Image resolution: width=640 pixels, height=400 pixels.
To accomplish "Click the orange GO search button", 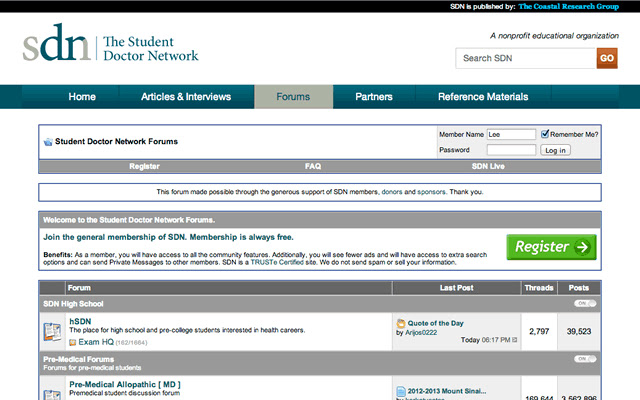I will pos(607,58).
